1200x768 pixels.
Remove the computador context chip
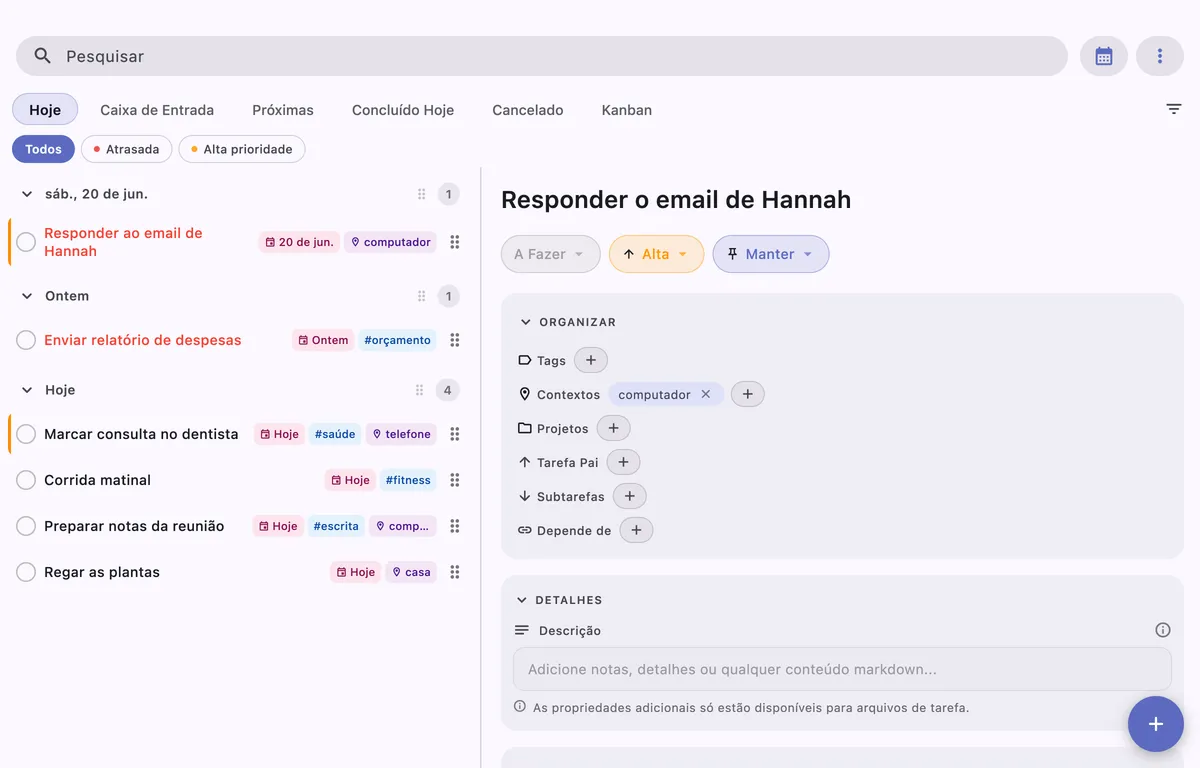705,394
